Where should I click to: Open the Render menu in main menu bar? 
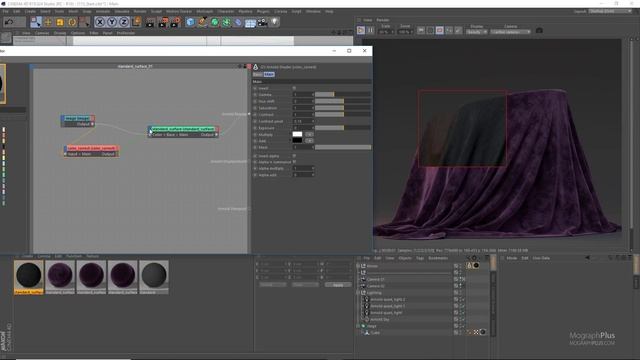140,11
